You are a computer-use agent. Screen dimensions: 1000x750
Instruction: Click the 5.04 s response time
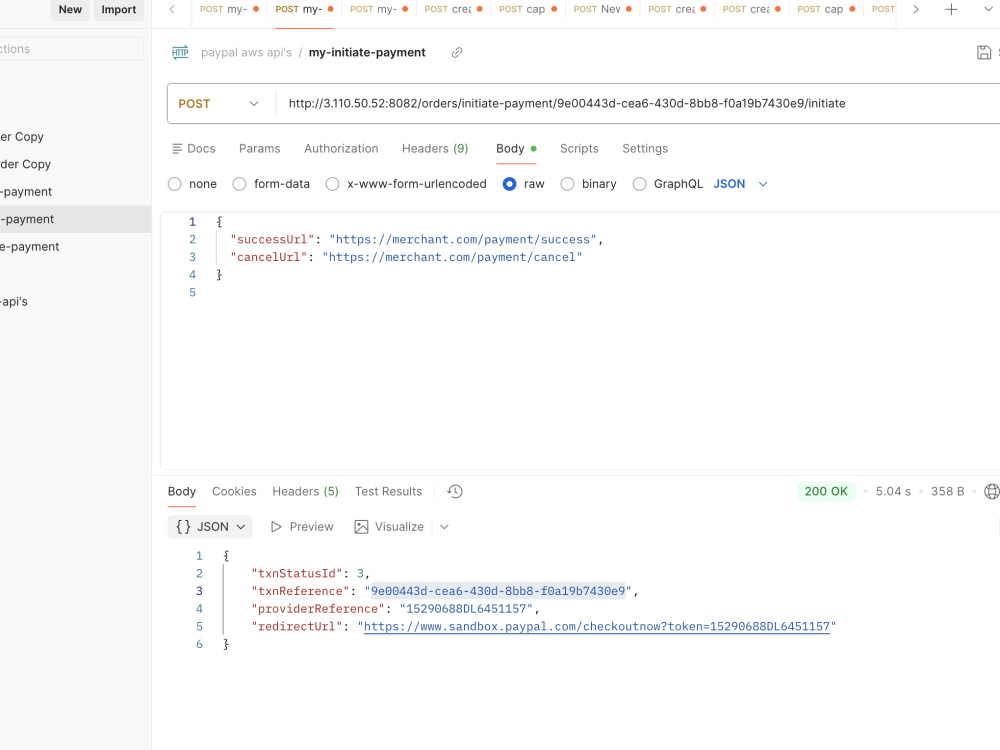pyautogui.click(x=893, y=492)
